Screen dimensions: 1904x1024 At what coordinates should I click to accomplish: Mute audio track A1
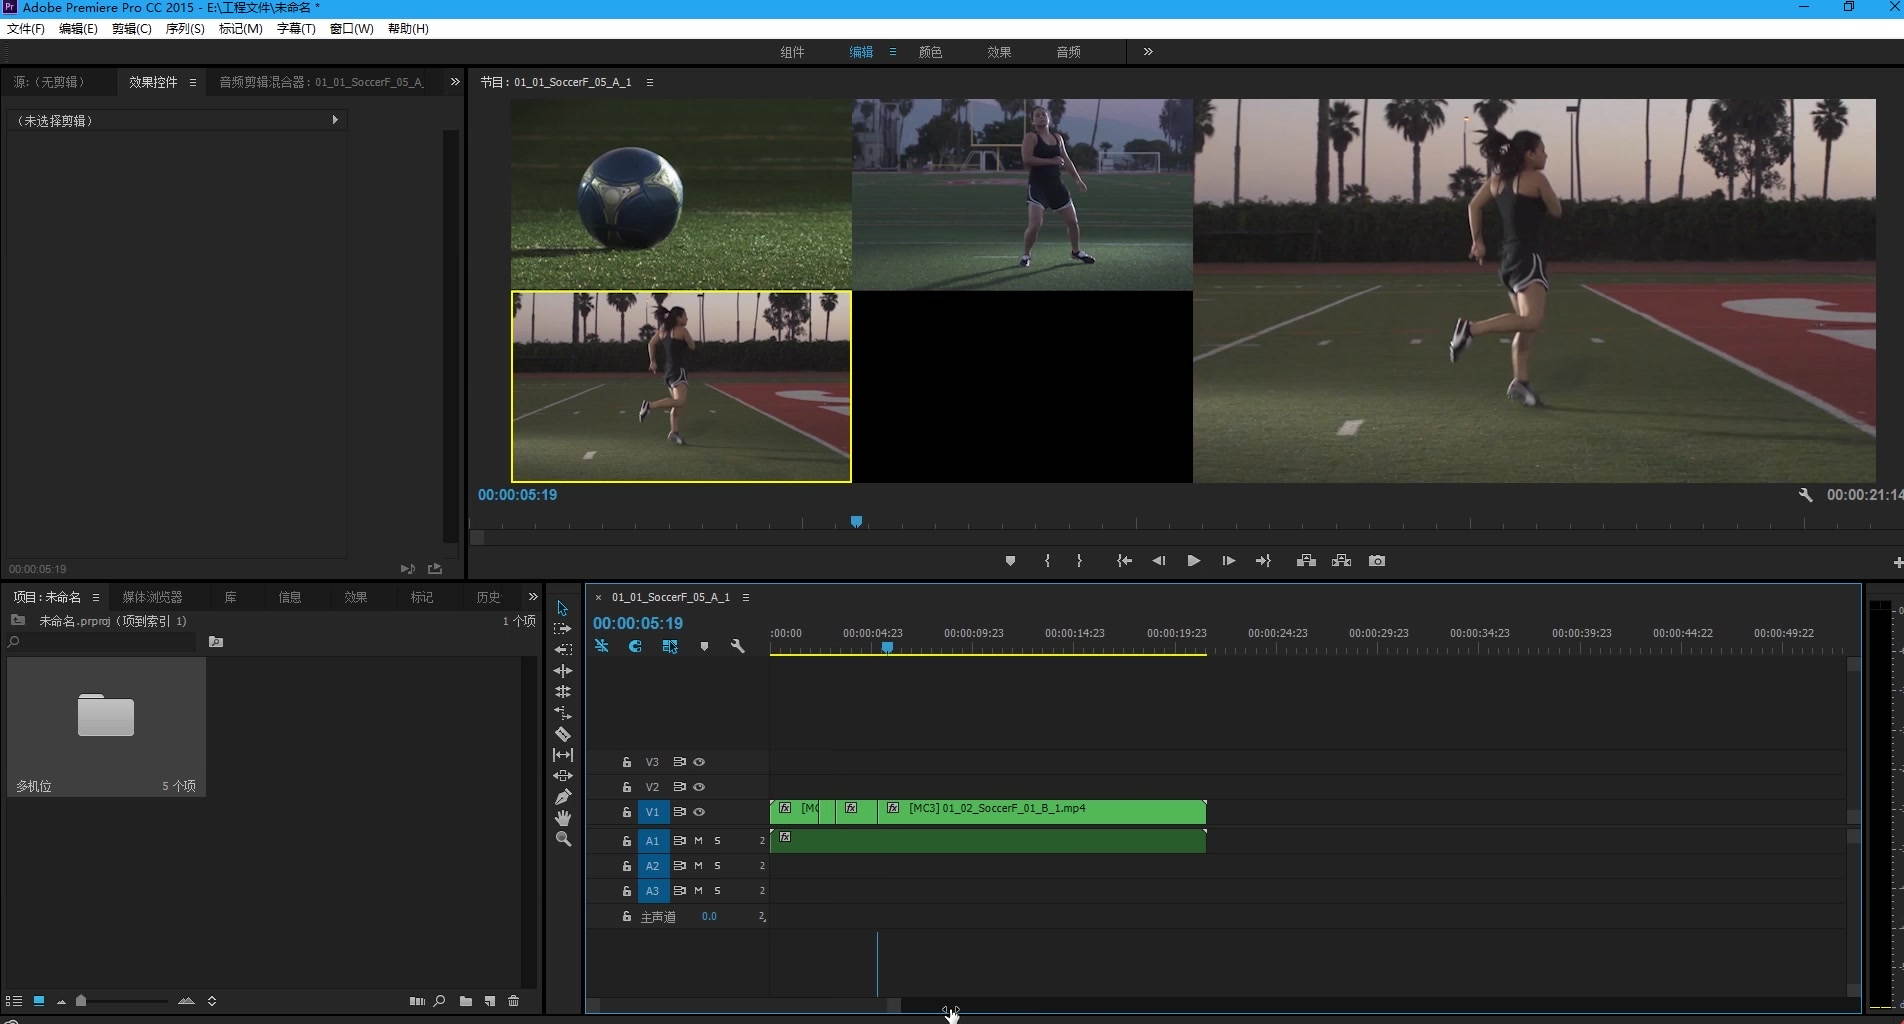(x=698, y=841)
